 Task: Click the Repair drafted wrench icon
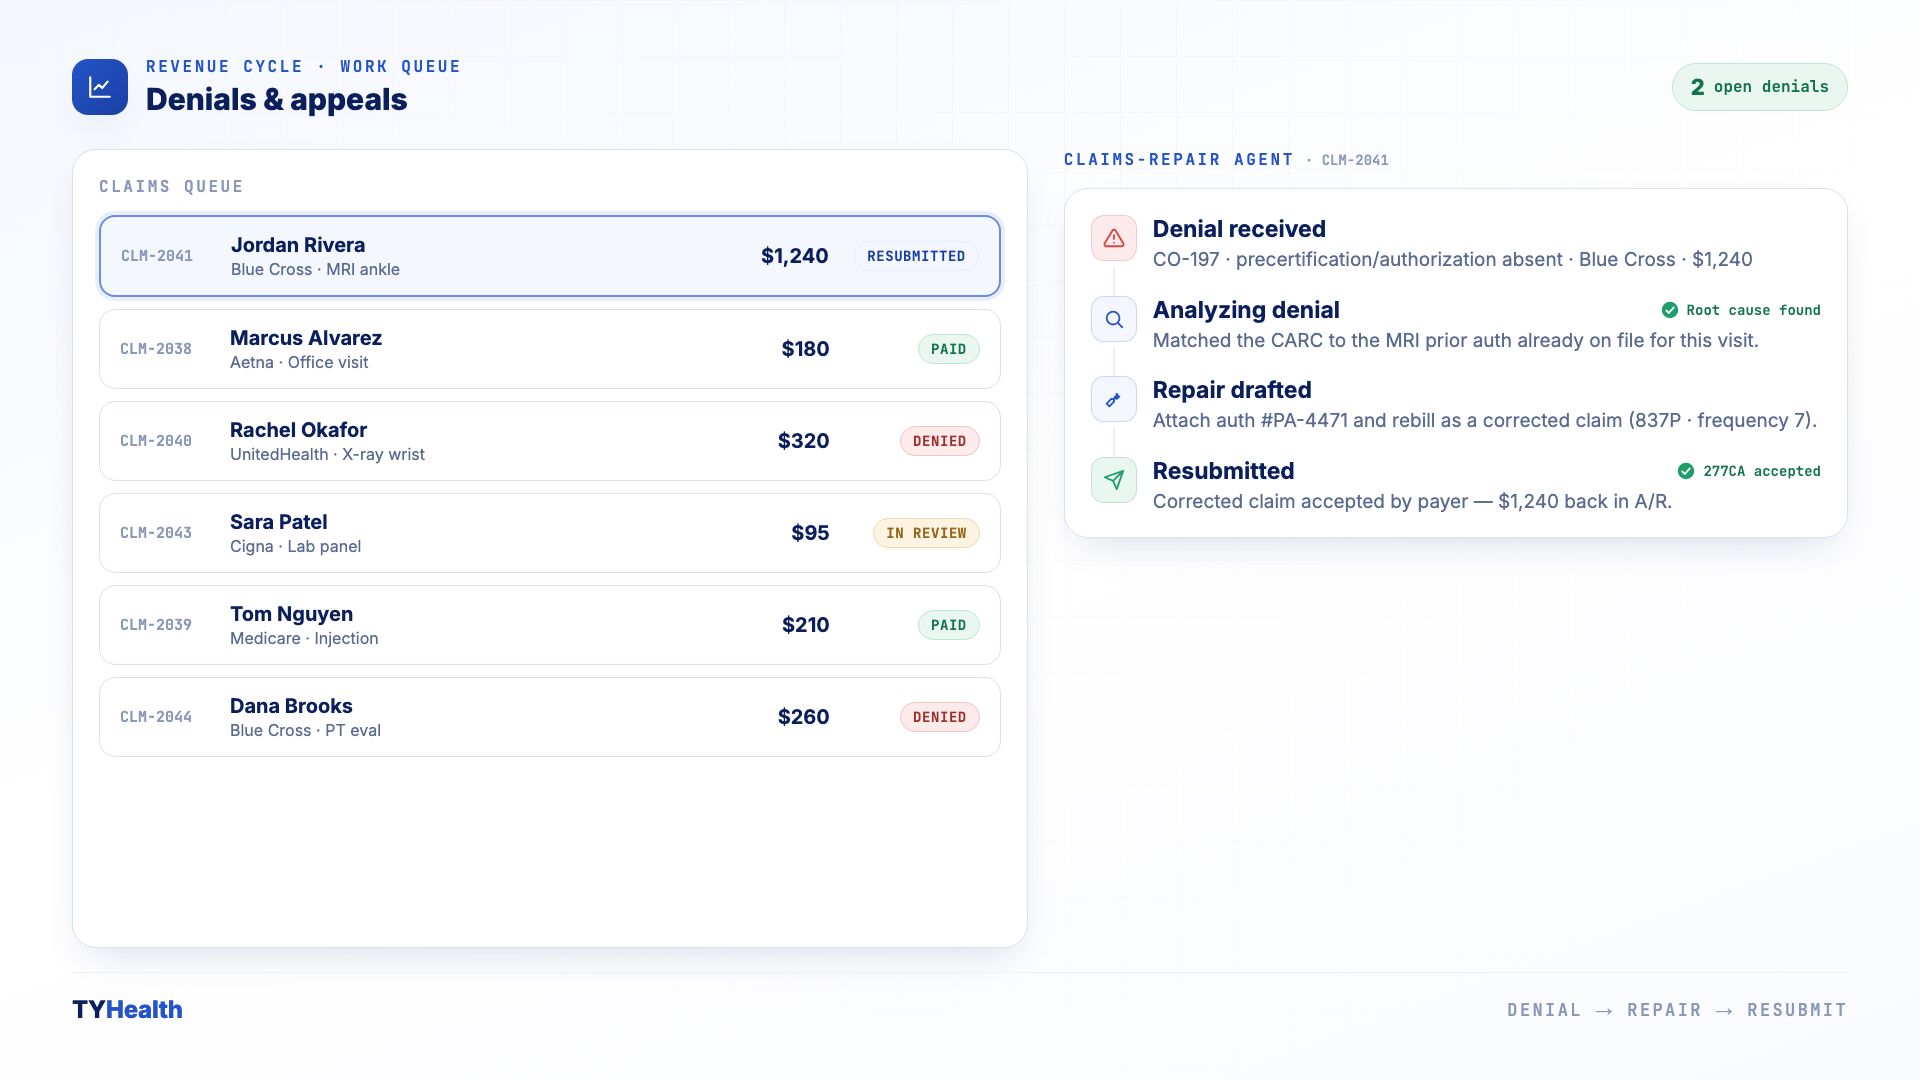(x=1114, y=400)
